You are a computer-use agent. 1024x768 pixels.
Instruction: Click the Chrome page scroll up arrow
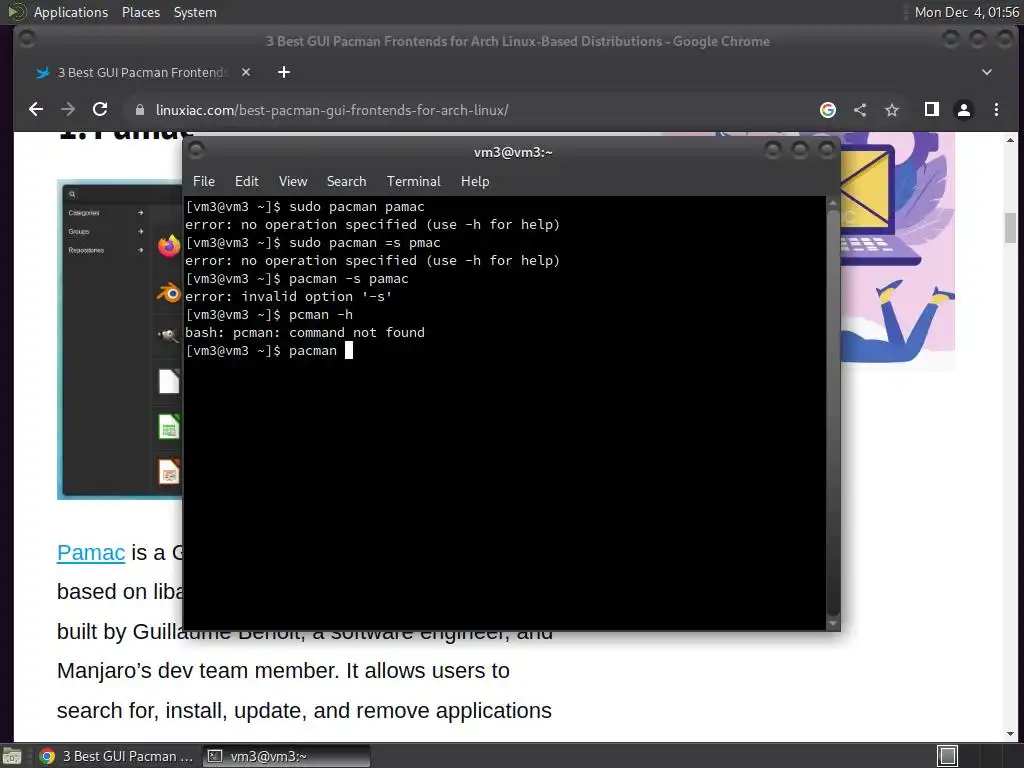pyautogui.click(x=1010, y=140)
